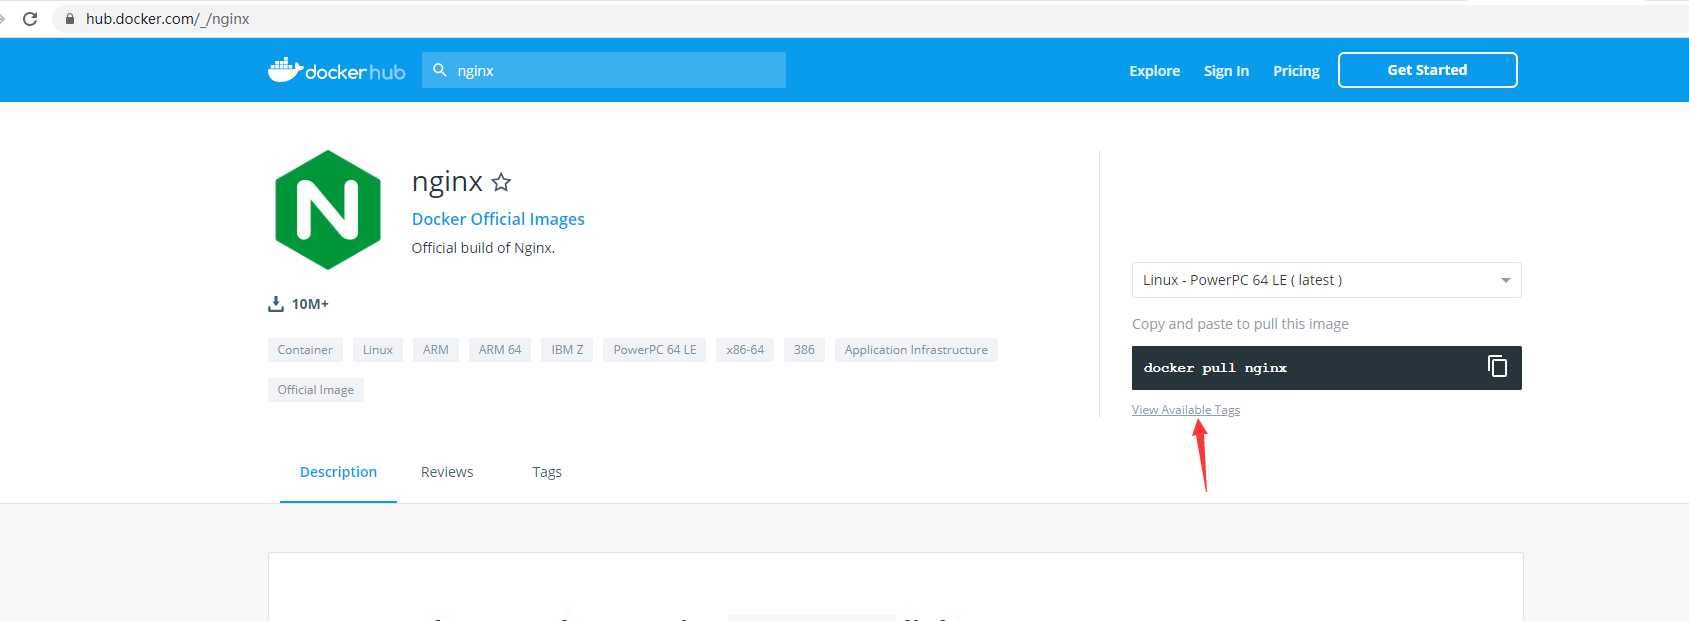Click the Linux tag chip

click(378, 350)
